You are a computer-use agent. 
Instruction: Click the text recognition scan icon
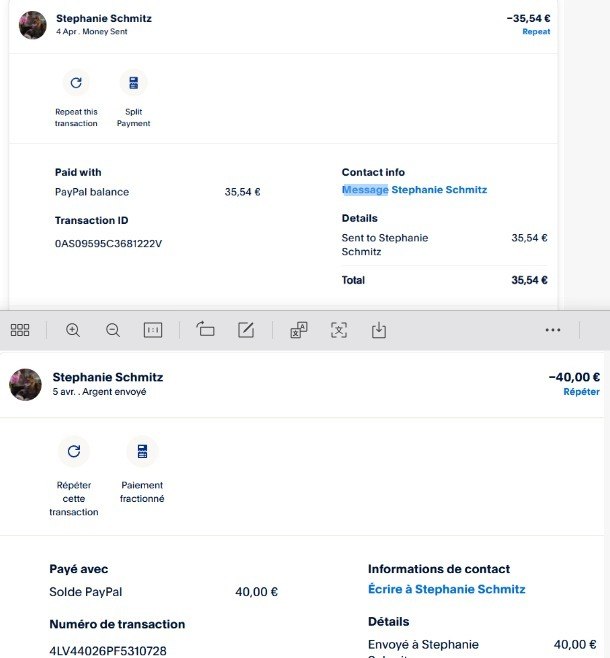point(339,330)
